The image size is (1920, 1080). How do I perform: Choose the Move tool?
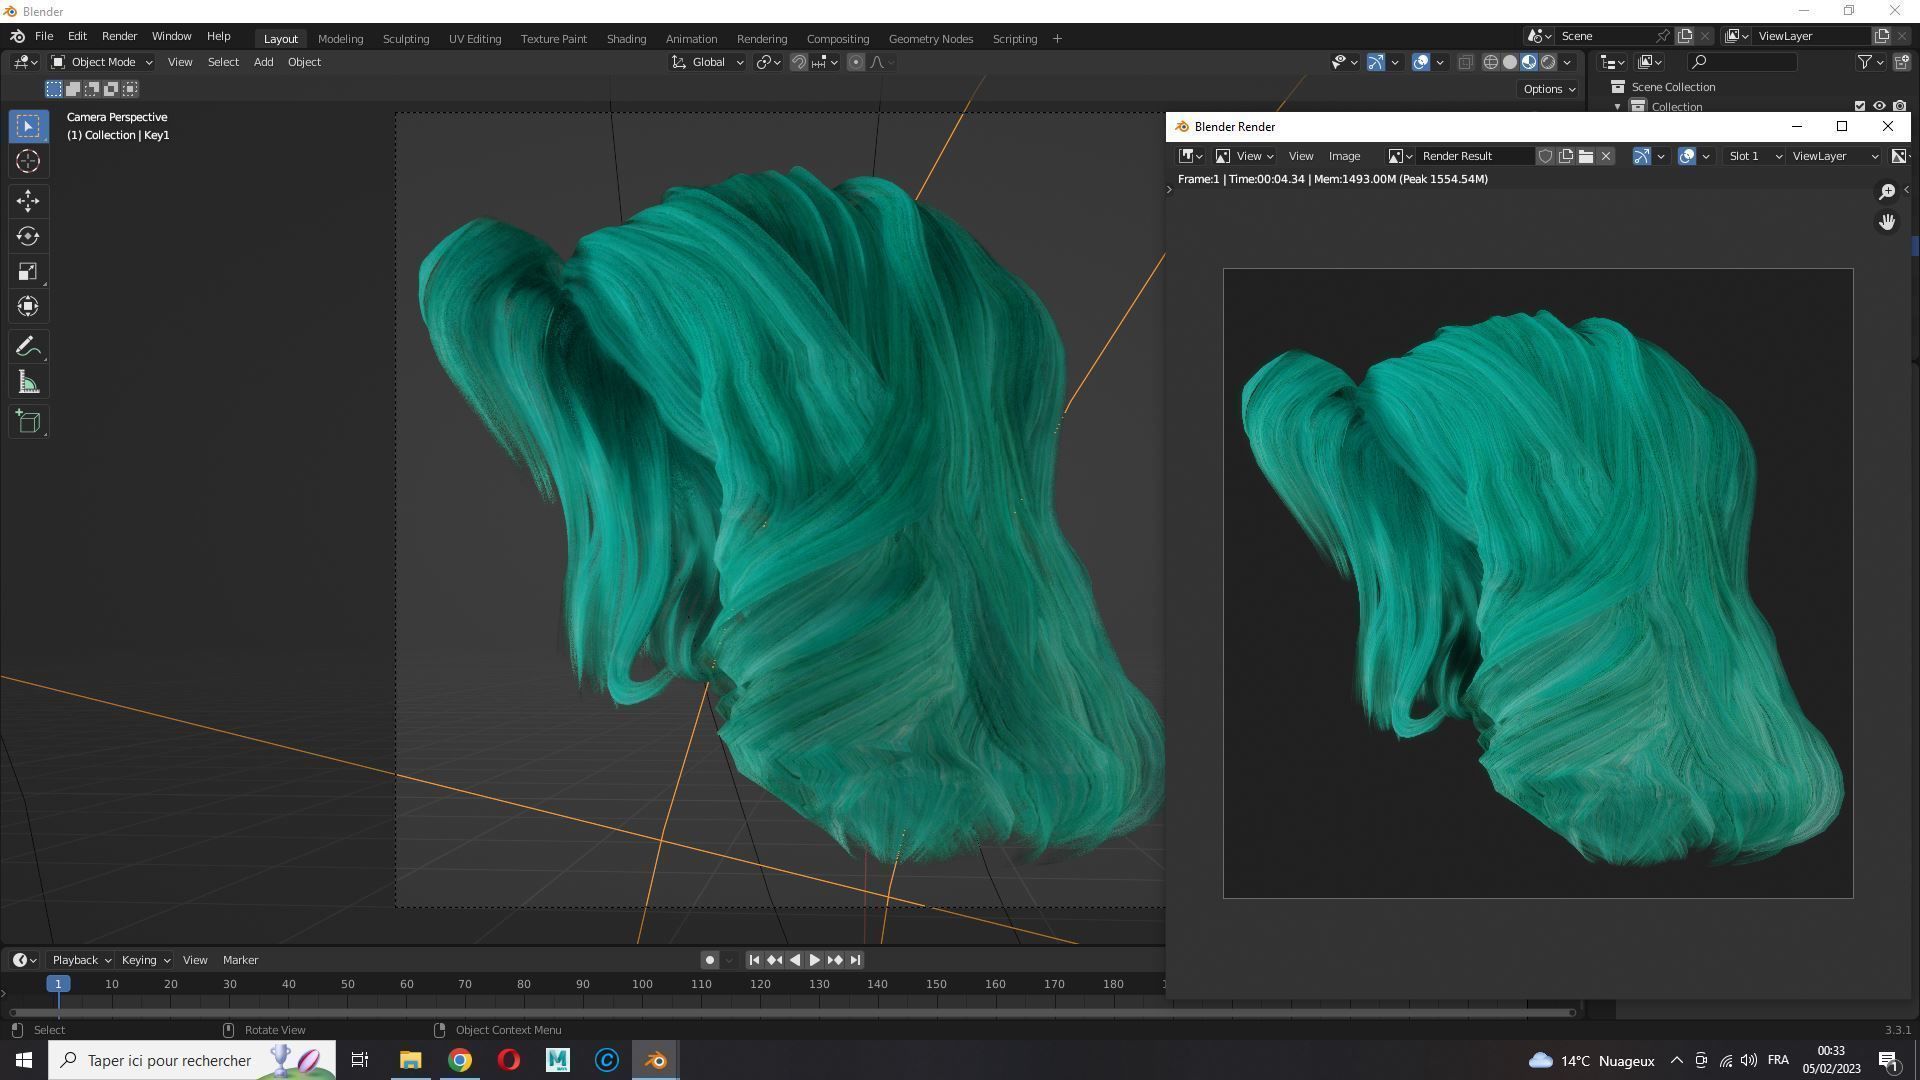[x=28, y=201]
